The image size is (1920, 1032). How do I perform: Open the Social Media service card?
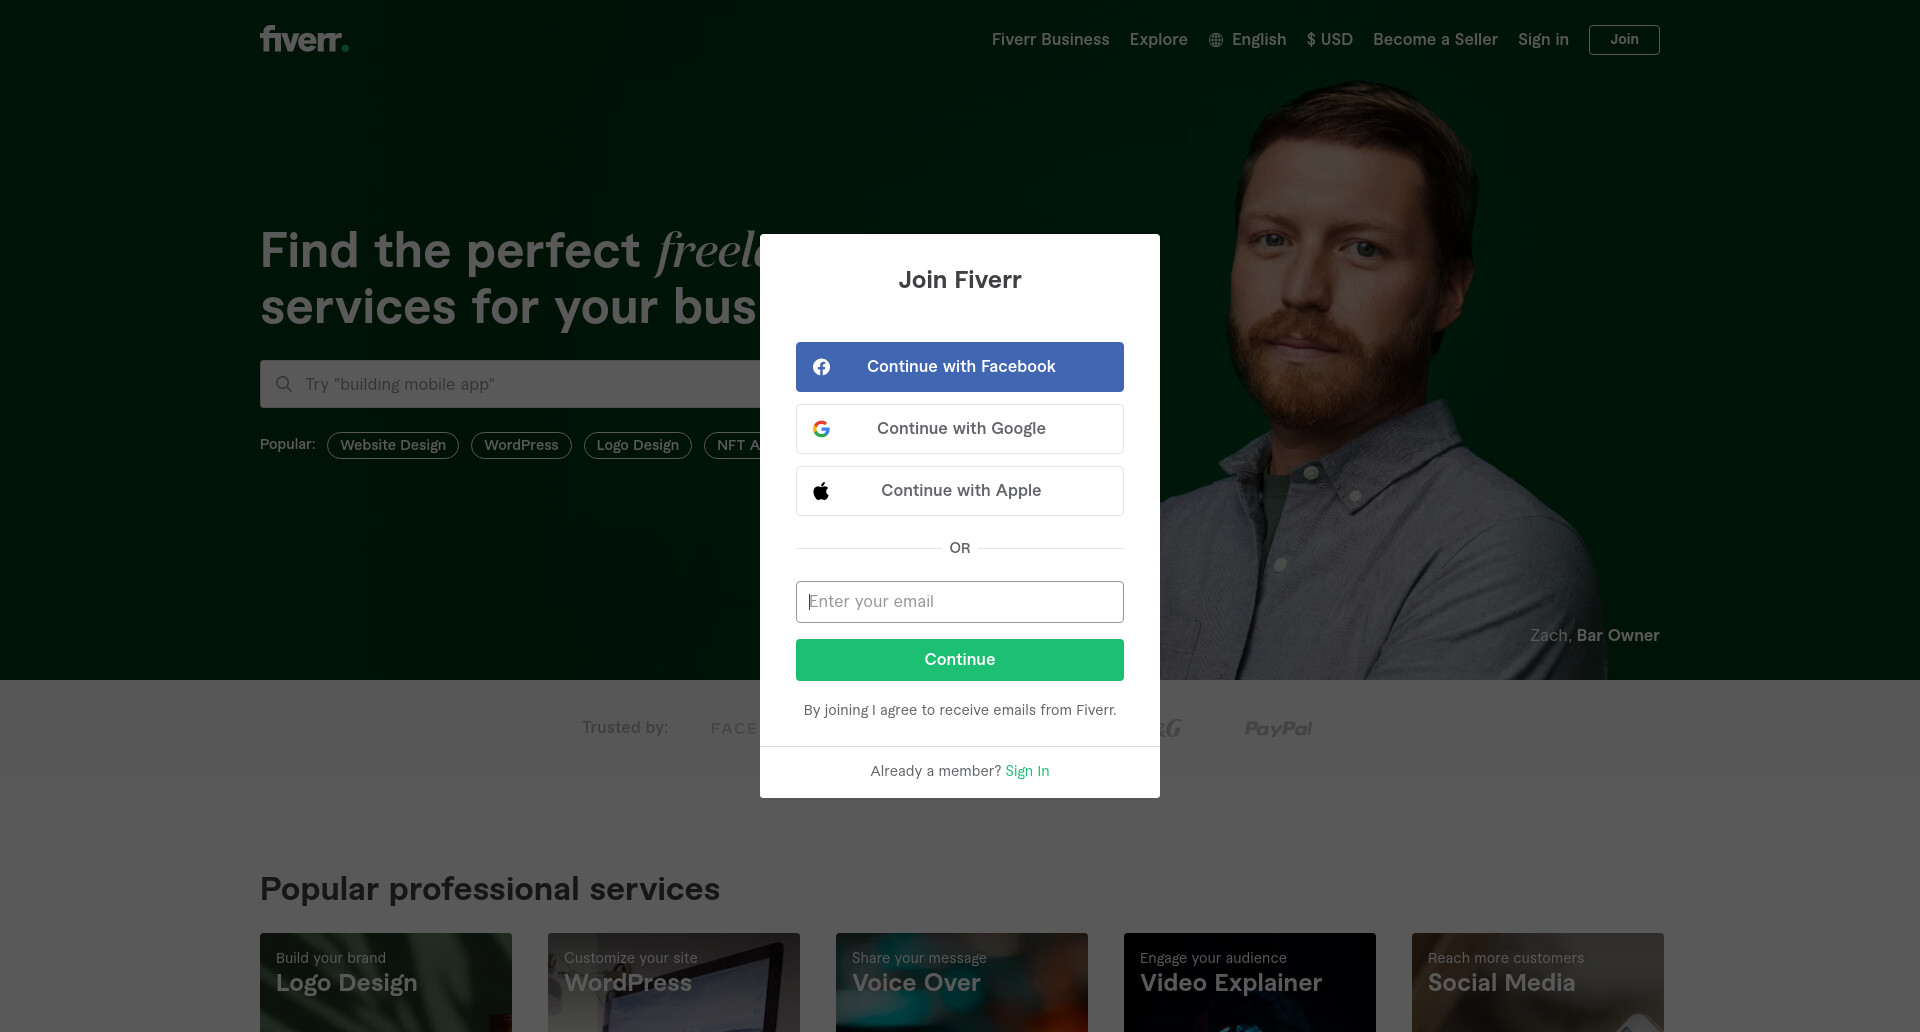coord(1538,982)
